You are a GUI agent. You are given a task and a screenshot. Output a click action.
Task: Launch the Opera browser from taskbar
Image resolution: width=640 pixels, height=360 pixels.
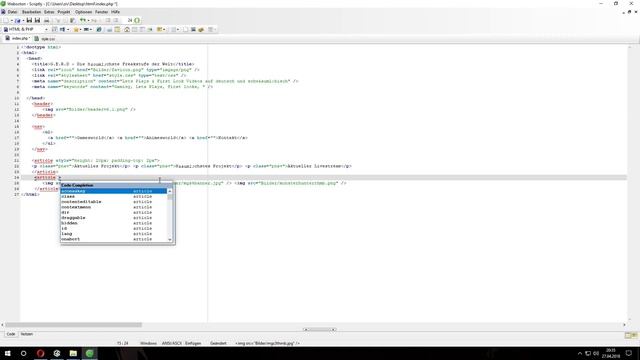pos(40,353)
